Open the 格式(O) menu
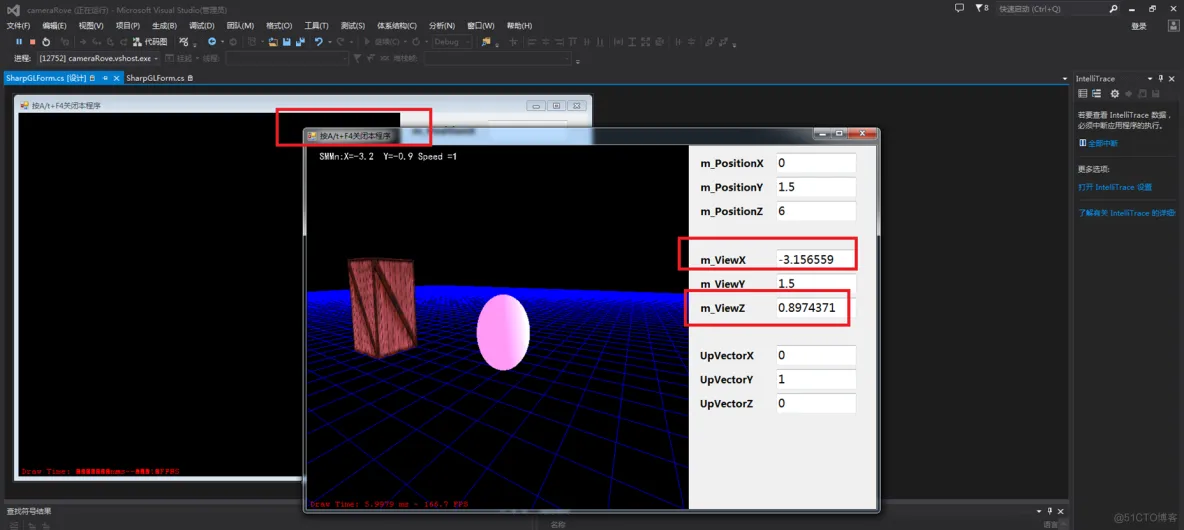 click(x=279, y=26)
